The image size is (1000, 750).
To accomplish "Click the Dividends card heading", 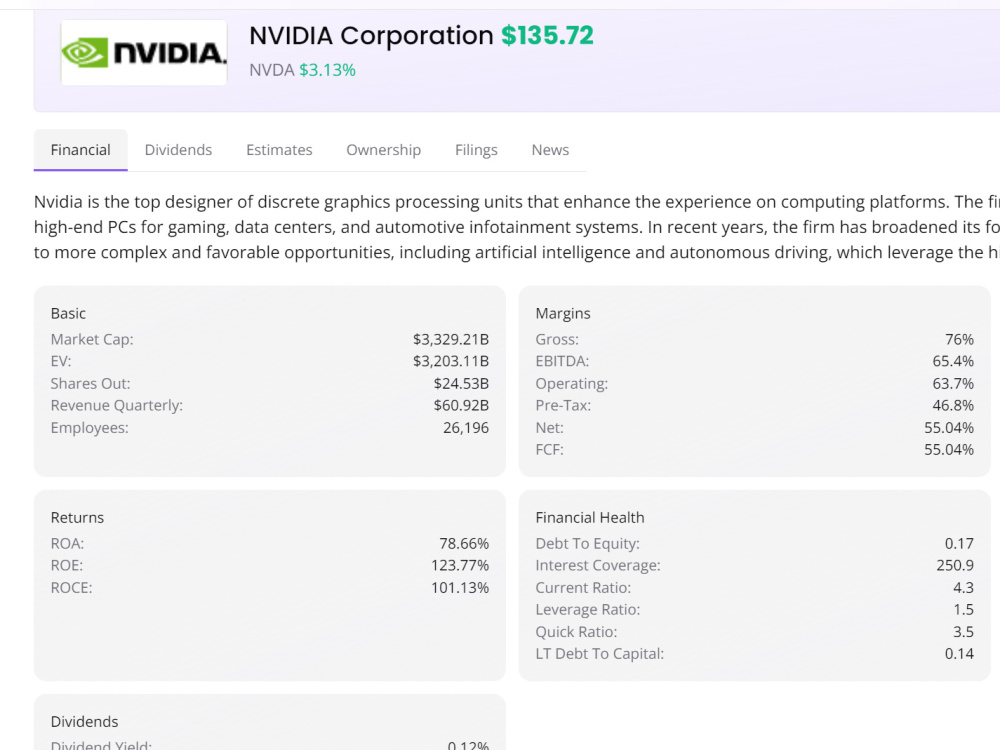I will 84,721.
